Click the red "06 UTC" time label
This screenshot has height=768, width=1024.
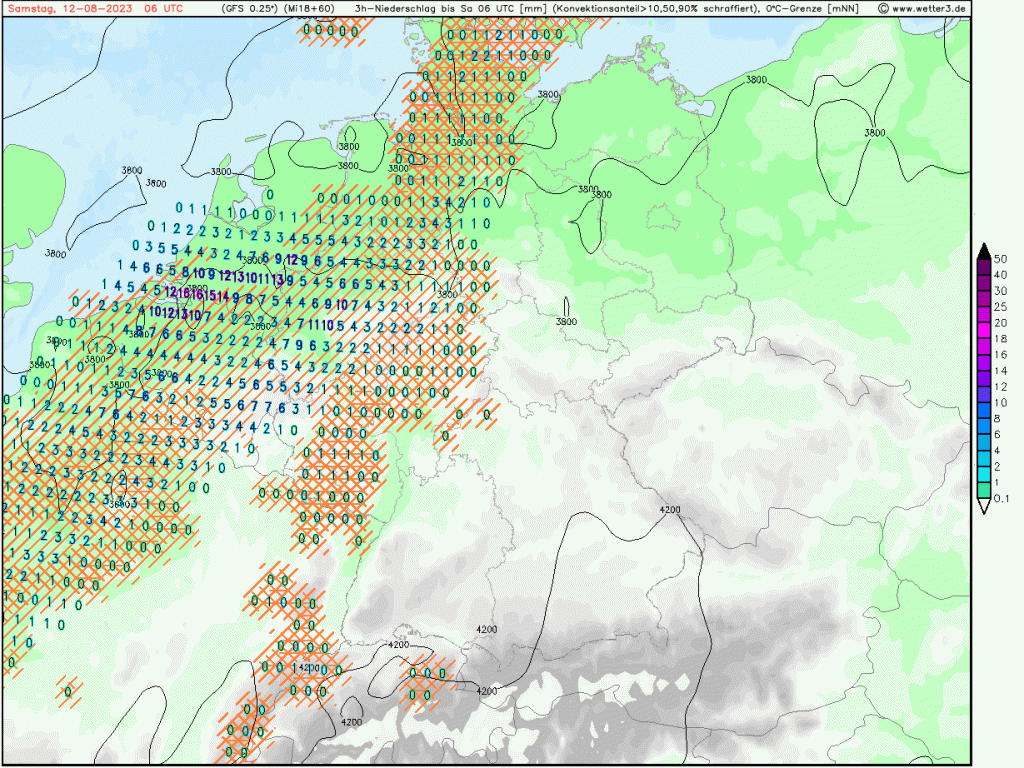164,8
